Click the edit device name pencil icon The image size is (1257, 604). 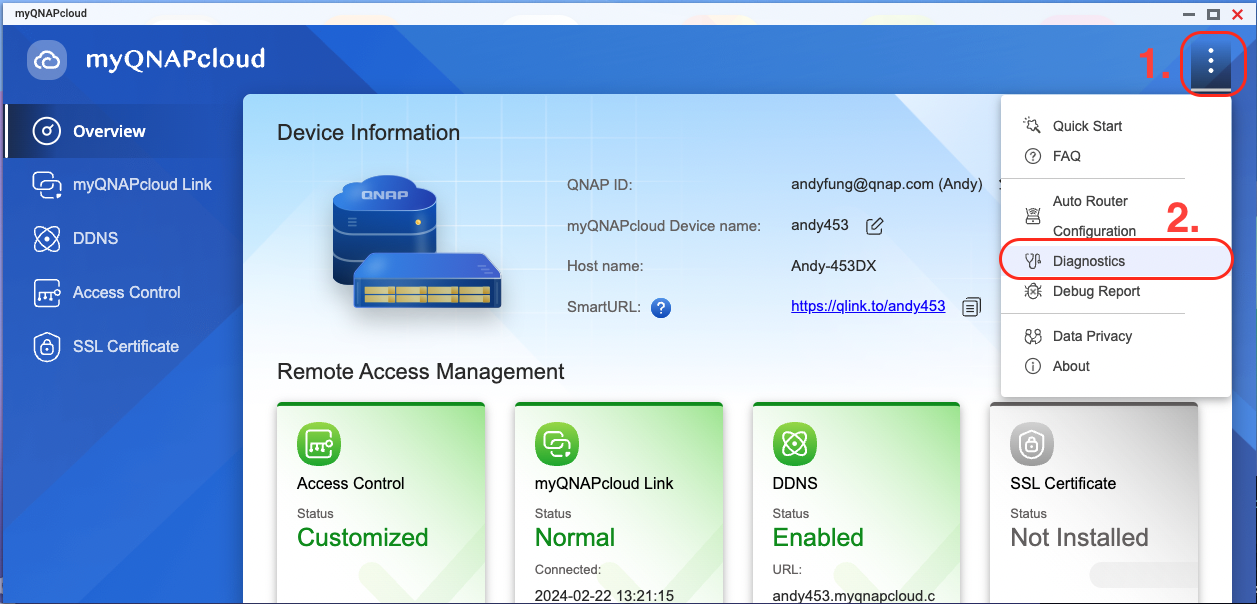(874, 226)
